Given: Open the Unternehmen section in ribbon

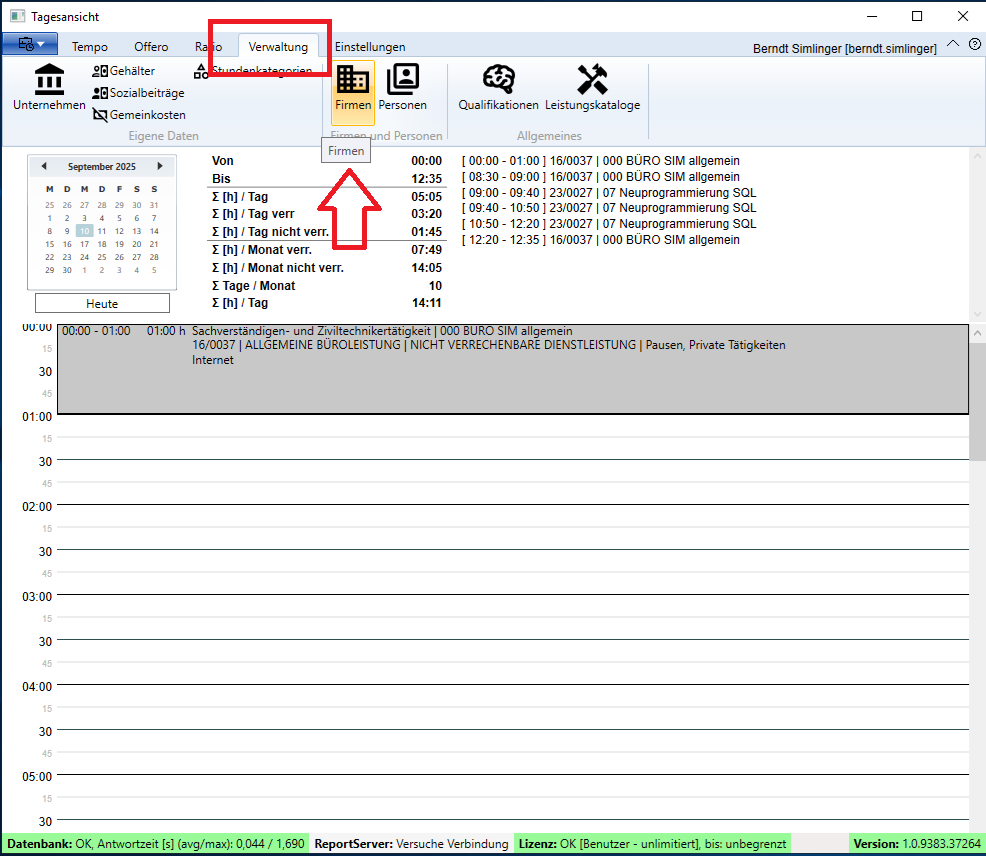Looking at the screenshot, I should pos(49,87).
